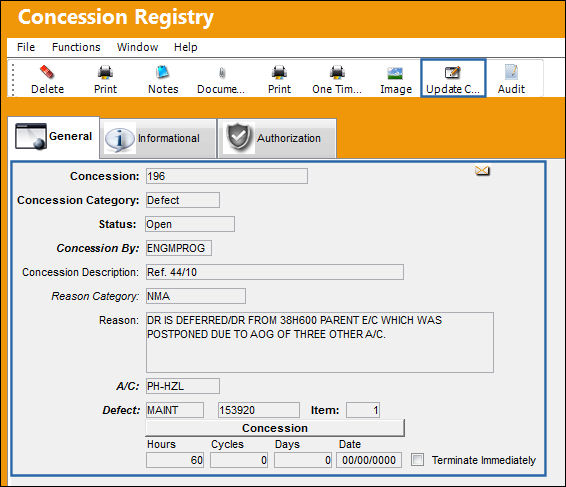Click the Update C... toolbar icon
This screenshot has height=487, width=566.
coord(453,79)
